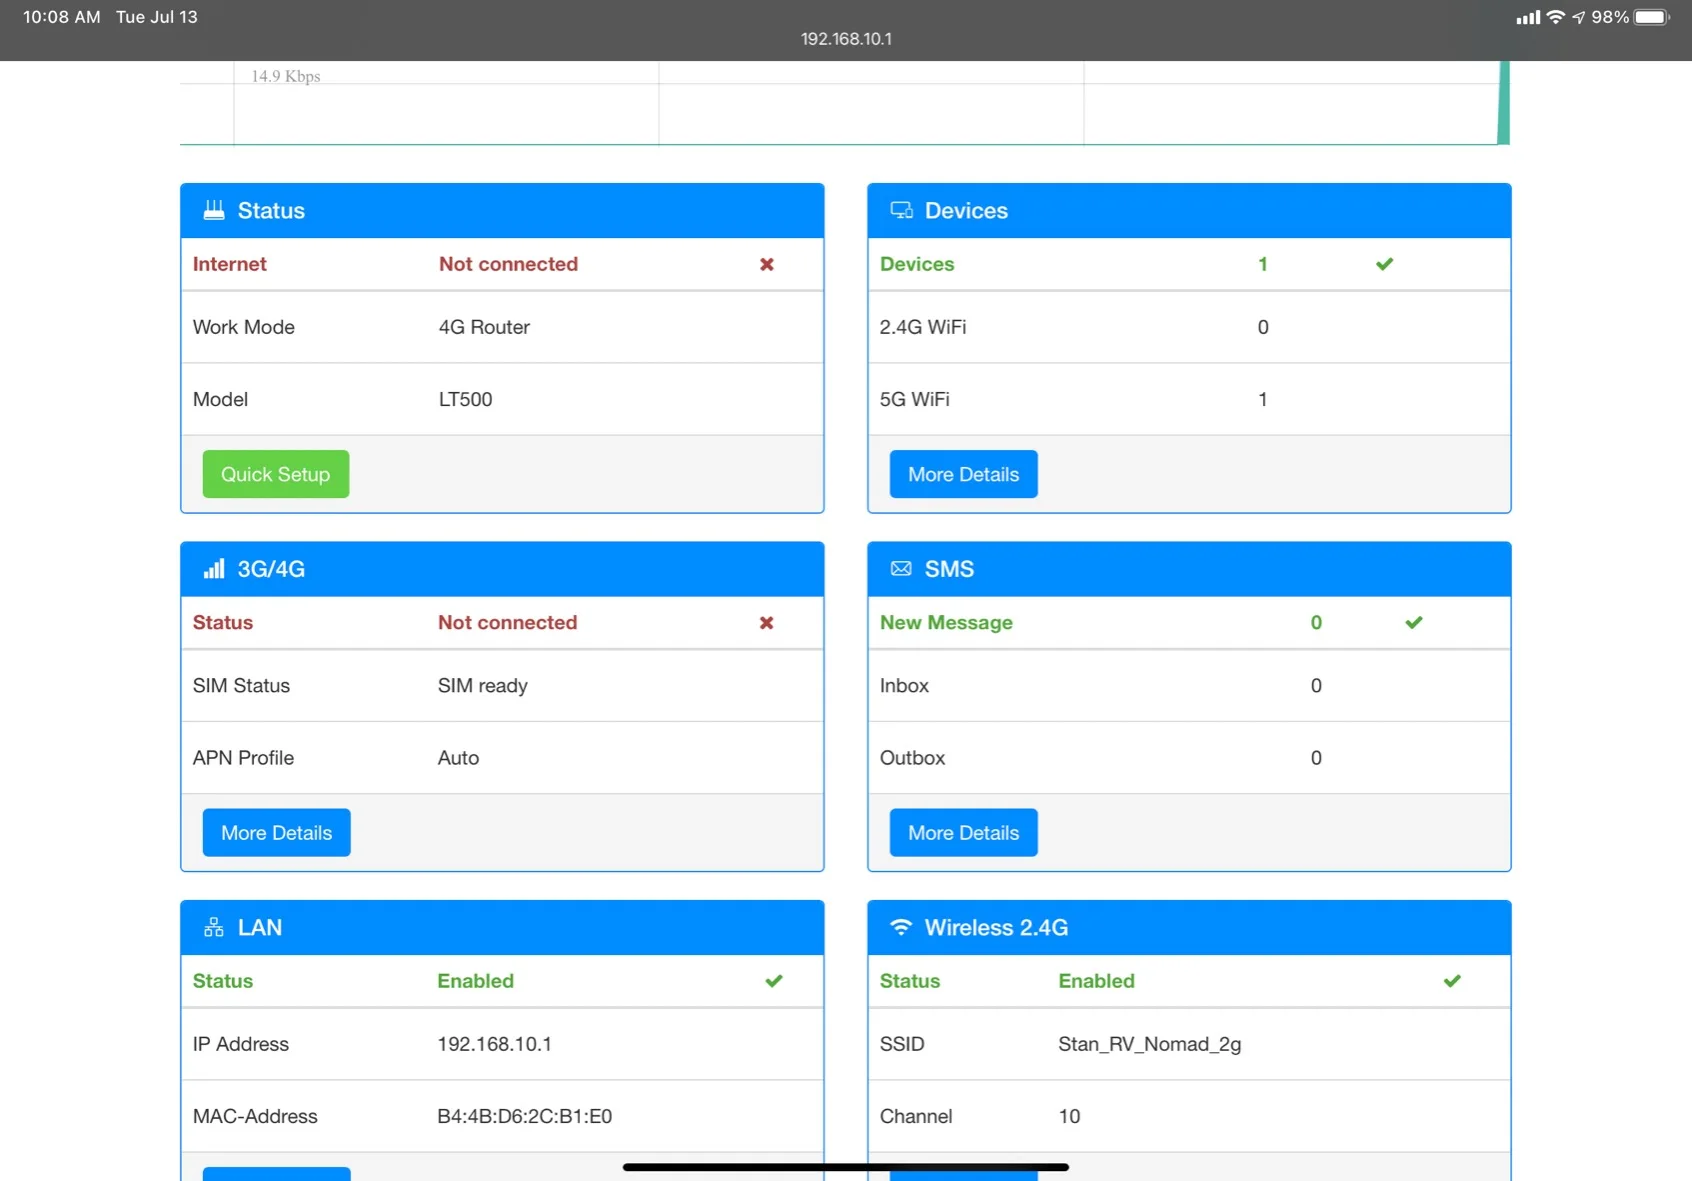This screenshot has width=1692, height=1181.
Task: Click the router icon in Status header
Action: (214, 210)
